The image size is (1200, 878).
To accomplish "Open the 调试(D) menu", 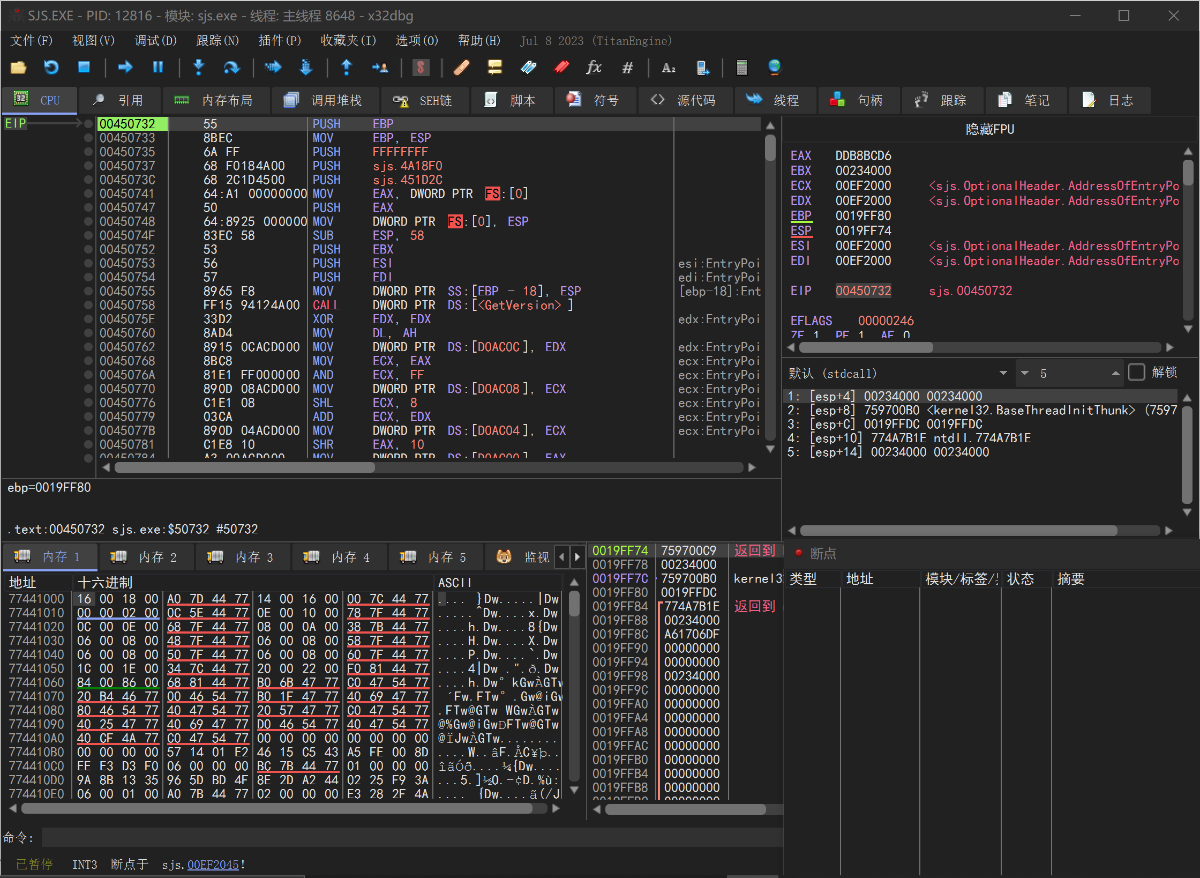I will tap(155, 41).
